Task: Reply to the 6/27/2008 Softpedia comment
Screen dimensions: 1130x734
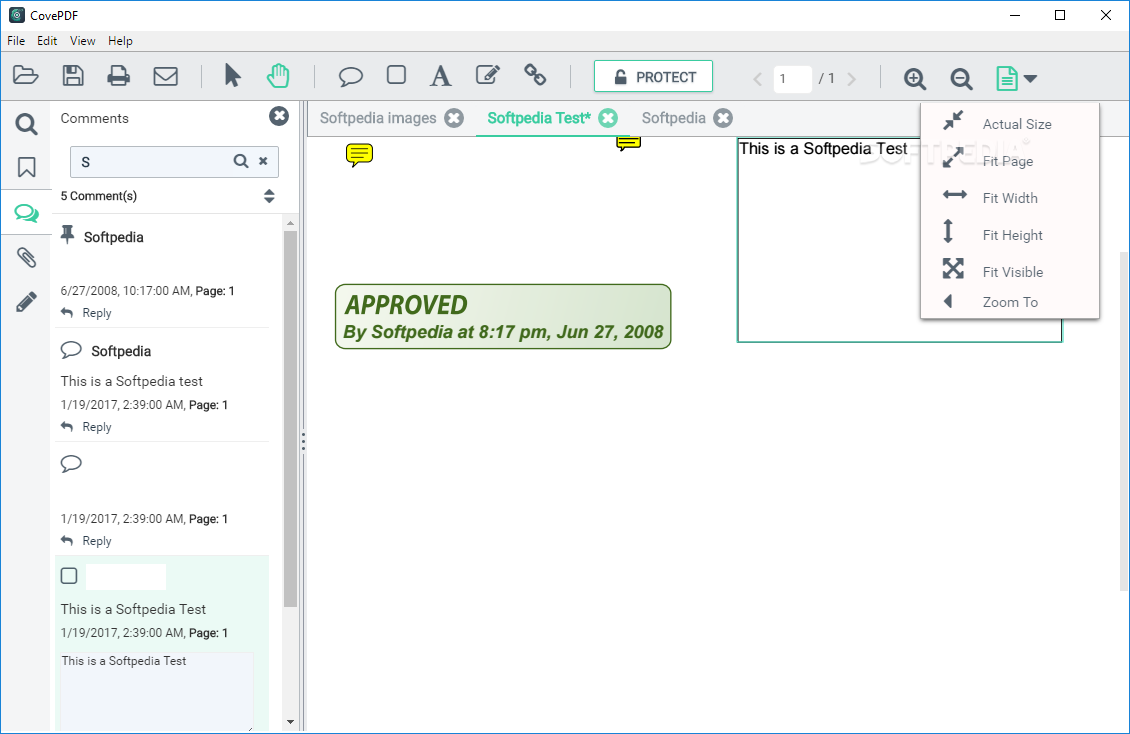Action: (x=86, y=313)
